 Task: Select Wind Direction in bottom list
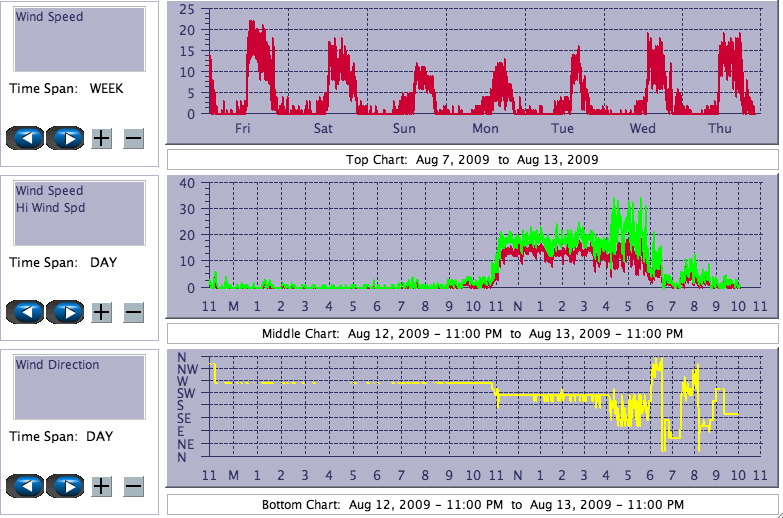[x=58, y=365]
